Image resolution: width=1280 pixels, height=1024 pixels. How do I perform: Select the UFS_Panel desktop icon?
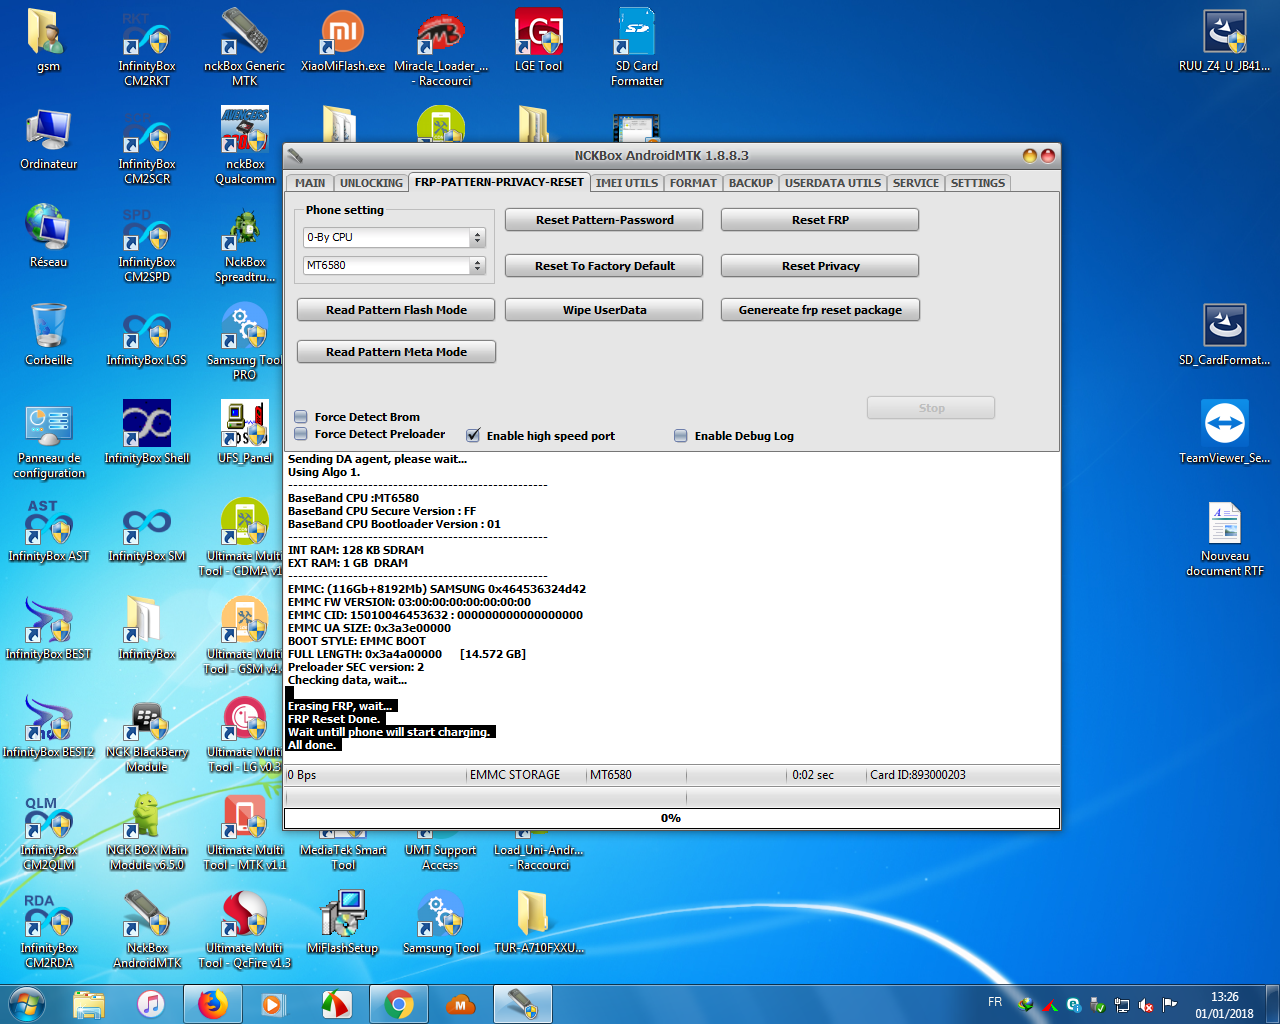(x=245, y=433)
